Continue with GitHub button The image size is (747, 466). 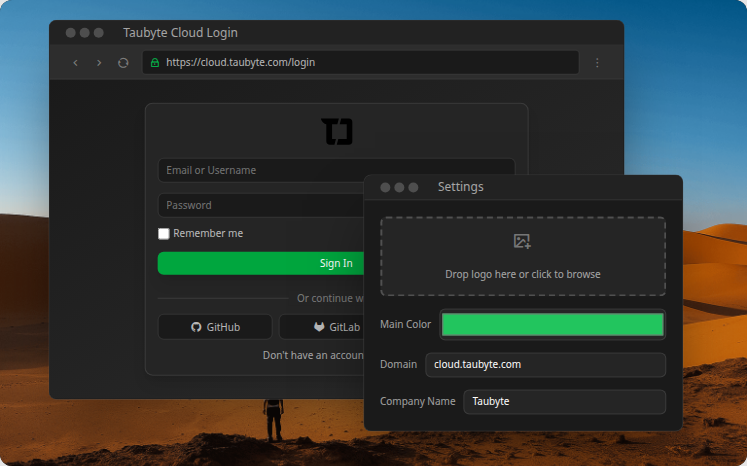215,327
